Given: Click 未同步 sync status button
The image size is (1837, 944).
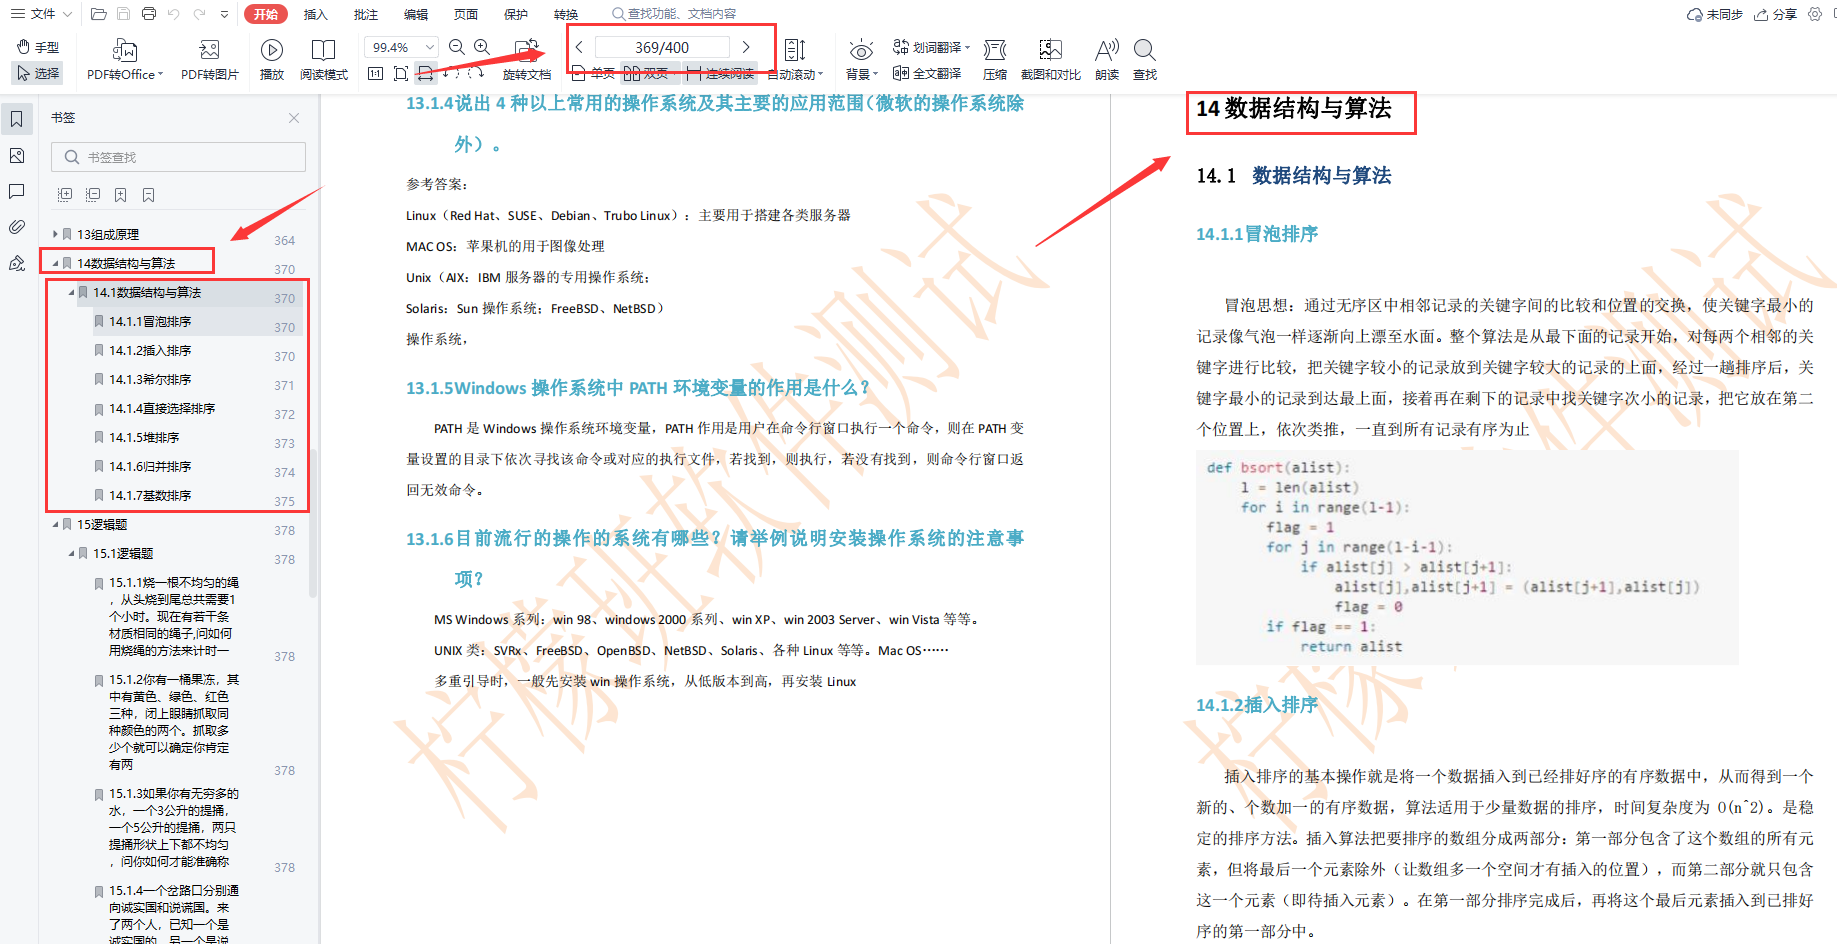Looking at the screenshot, I should pos(1714,14).
